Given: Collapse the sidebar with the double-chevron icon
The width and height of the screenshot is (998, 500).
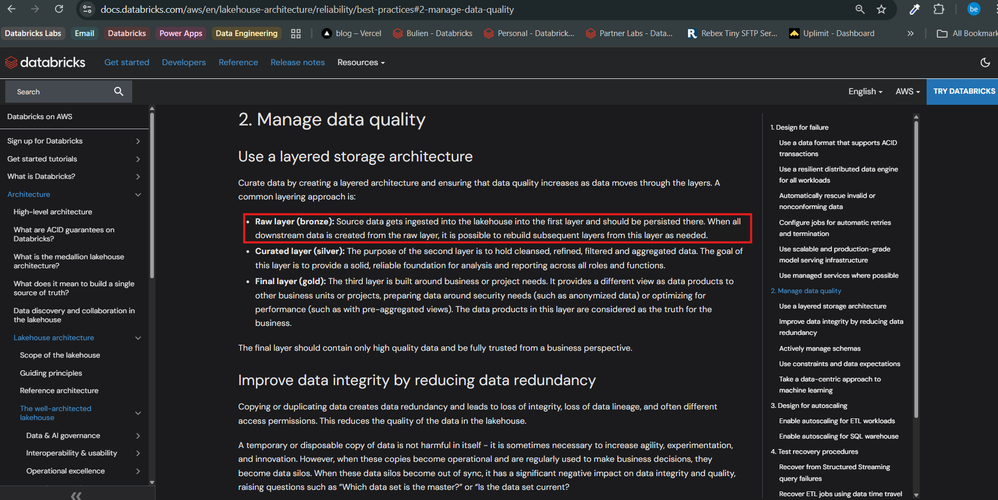Looking at the screenshot, I should coord(76,494).
